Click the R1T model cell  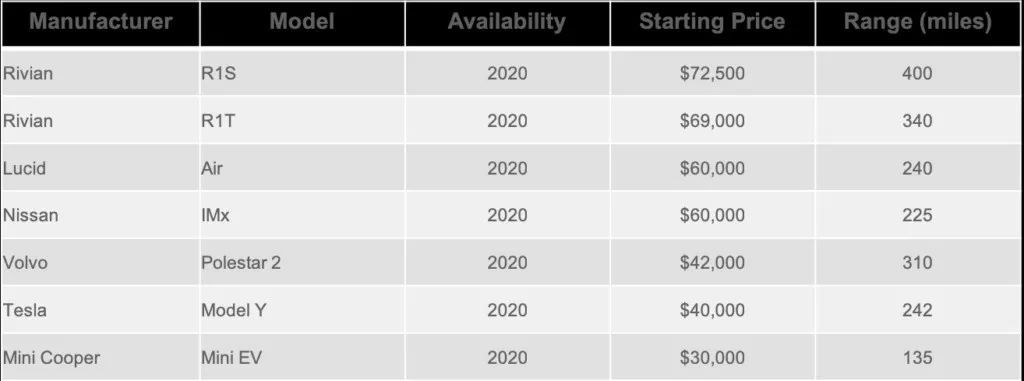(302, 121)
